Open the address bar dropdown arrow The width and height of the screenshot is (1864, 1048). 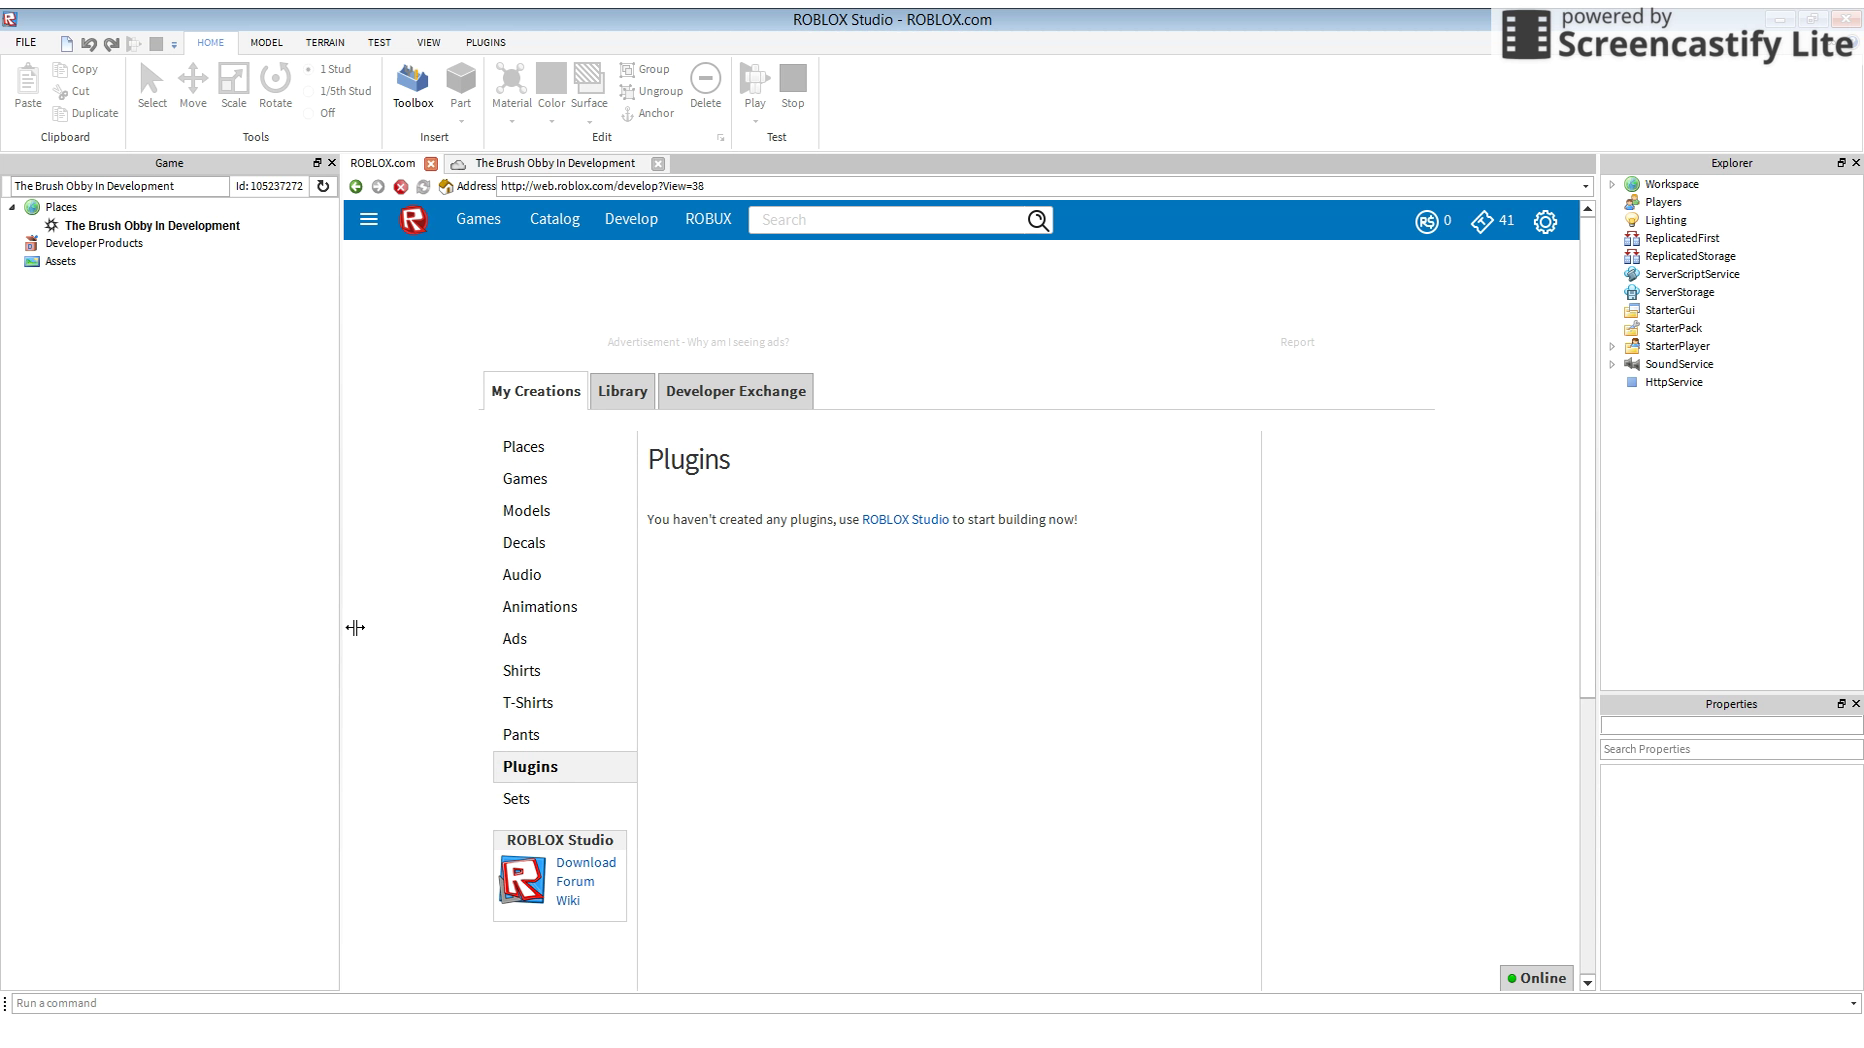1585,187
